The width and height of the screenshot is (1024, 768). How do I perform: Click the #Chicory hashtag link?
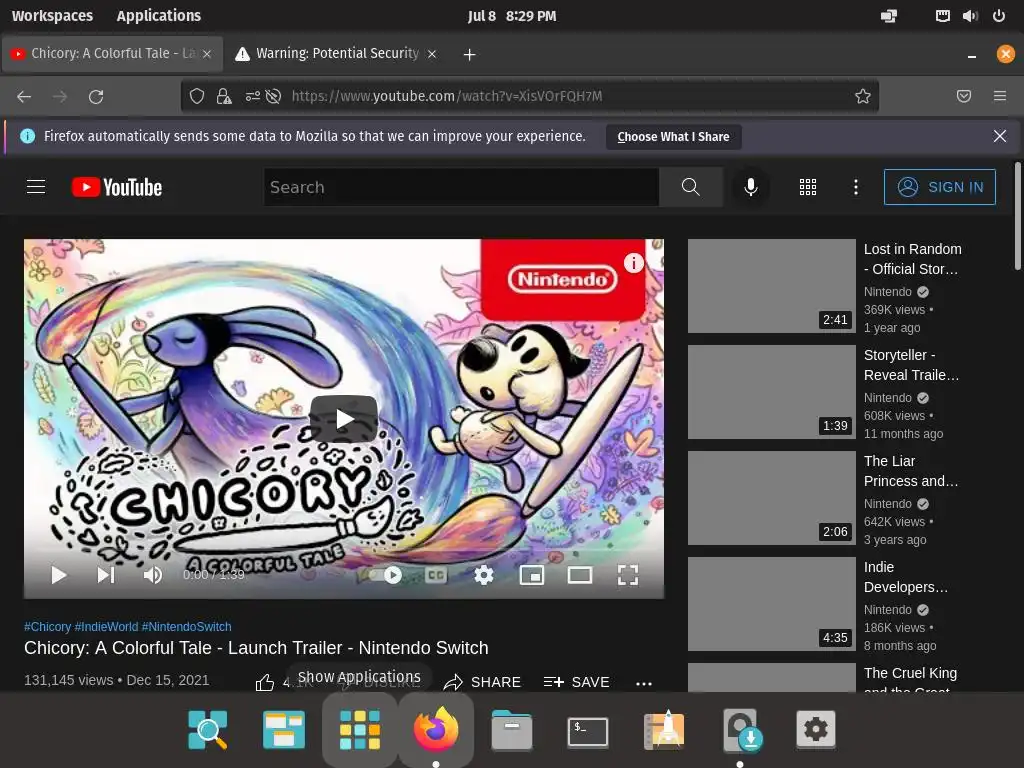tap(48, 627)
